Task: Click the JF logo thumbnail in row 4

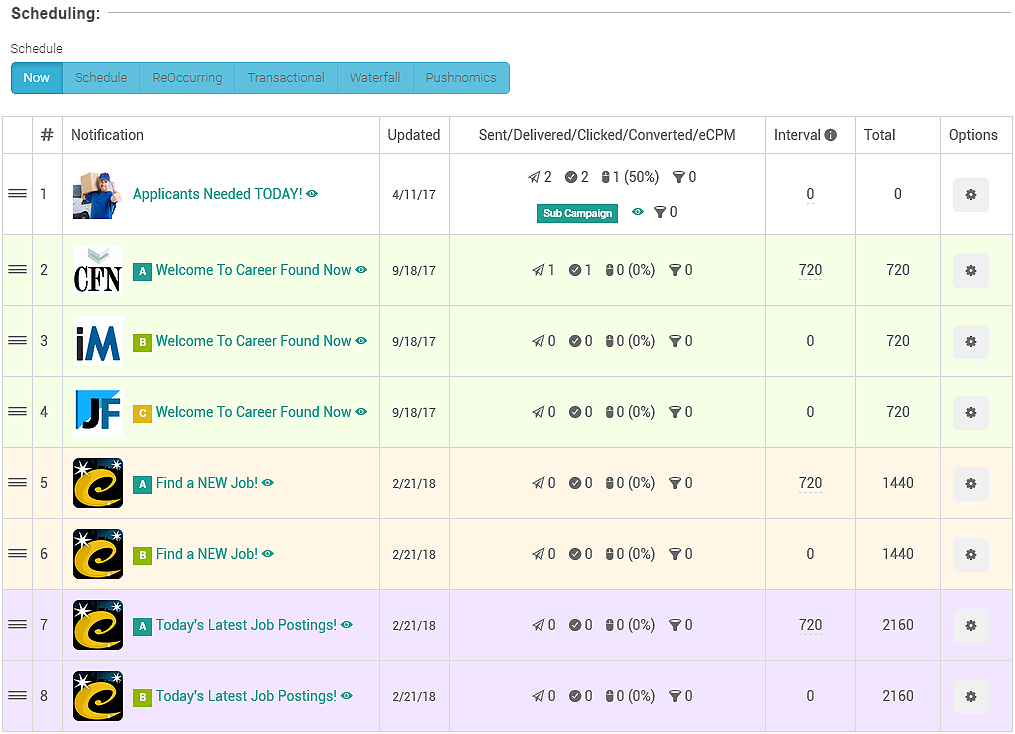Action: pos(98,412)
